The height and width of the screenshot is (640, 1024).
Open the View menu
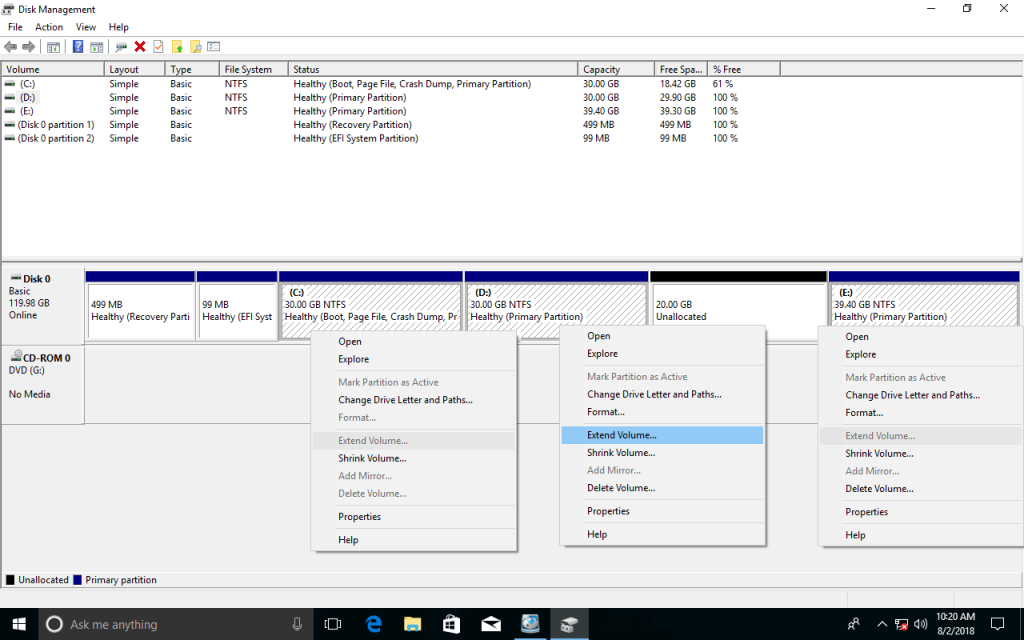coord(84,27)
